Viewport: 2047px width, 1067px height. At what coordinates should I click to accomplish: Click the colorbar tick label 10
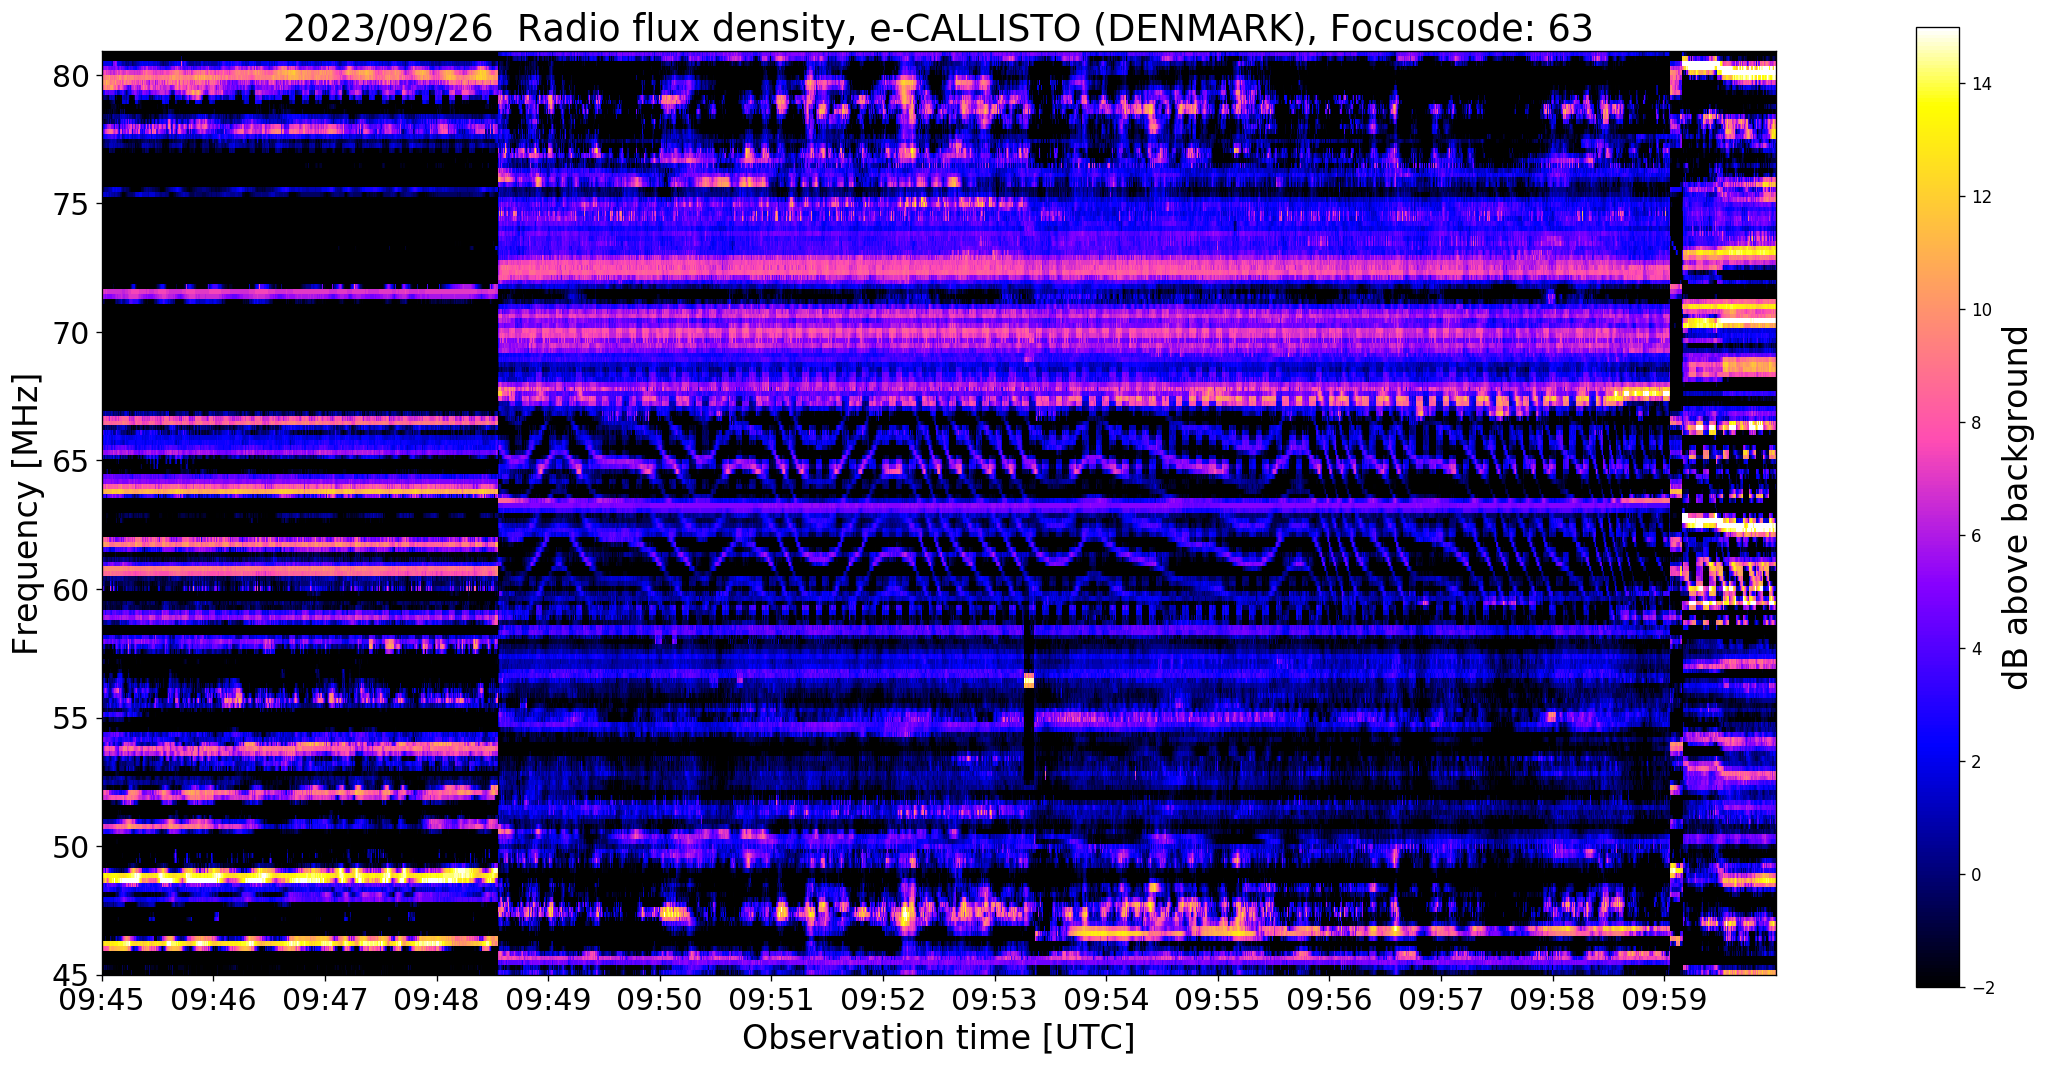pyautogui.click(x=1980, y=310)
